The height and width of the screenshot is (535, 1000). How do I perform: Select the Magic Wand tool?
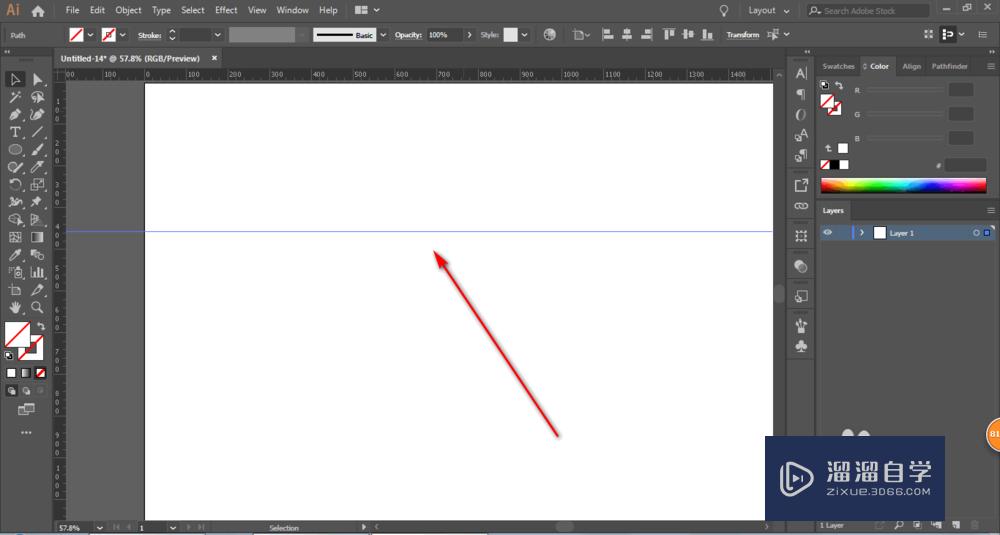pos(15,97)
